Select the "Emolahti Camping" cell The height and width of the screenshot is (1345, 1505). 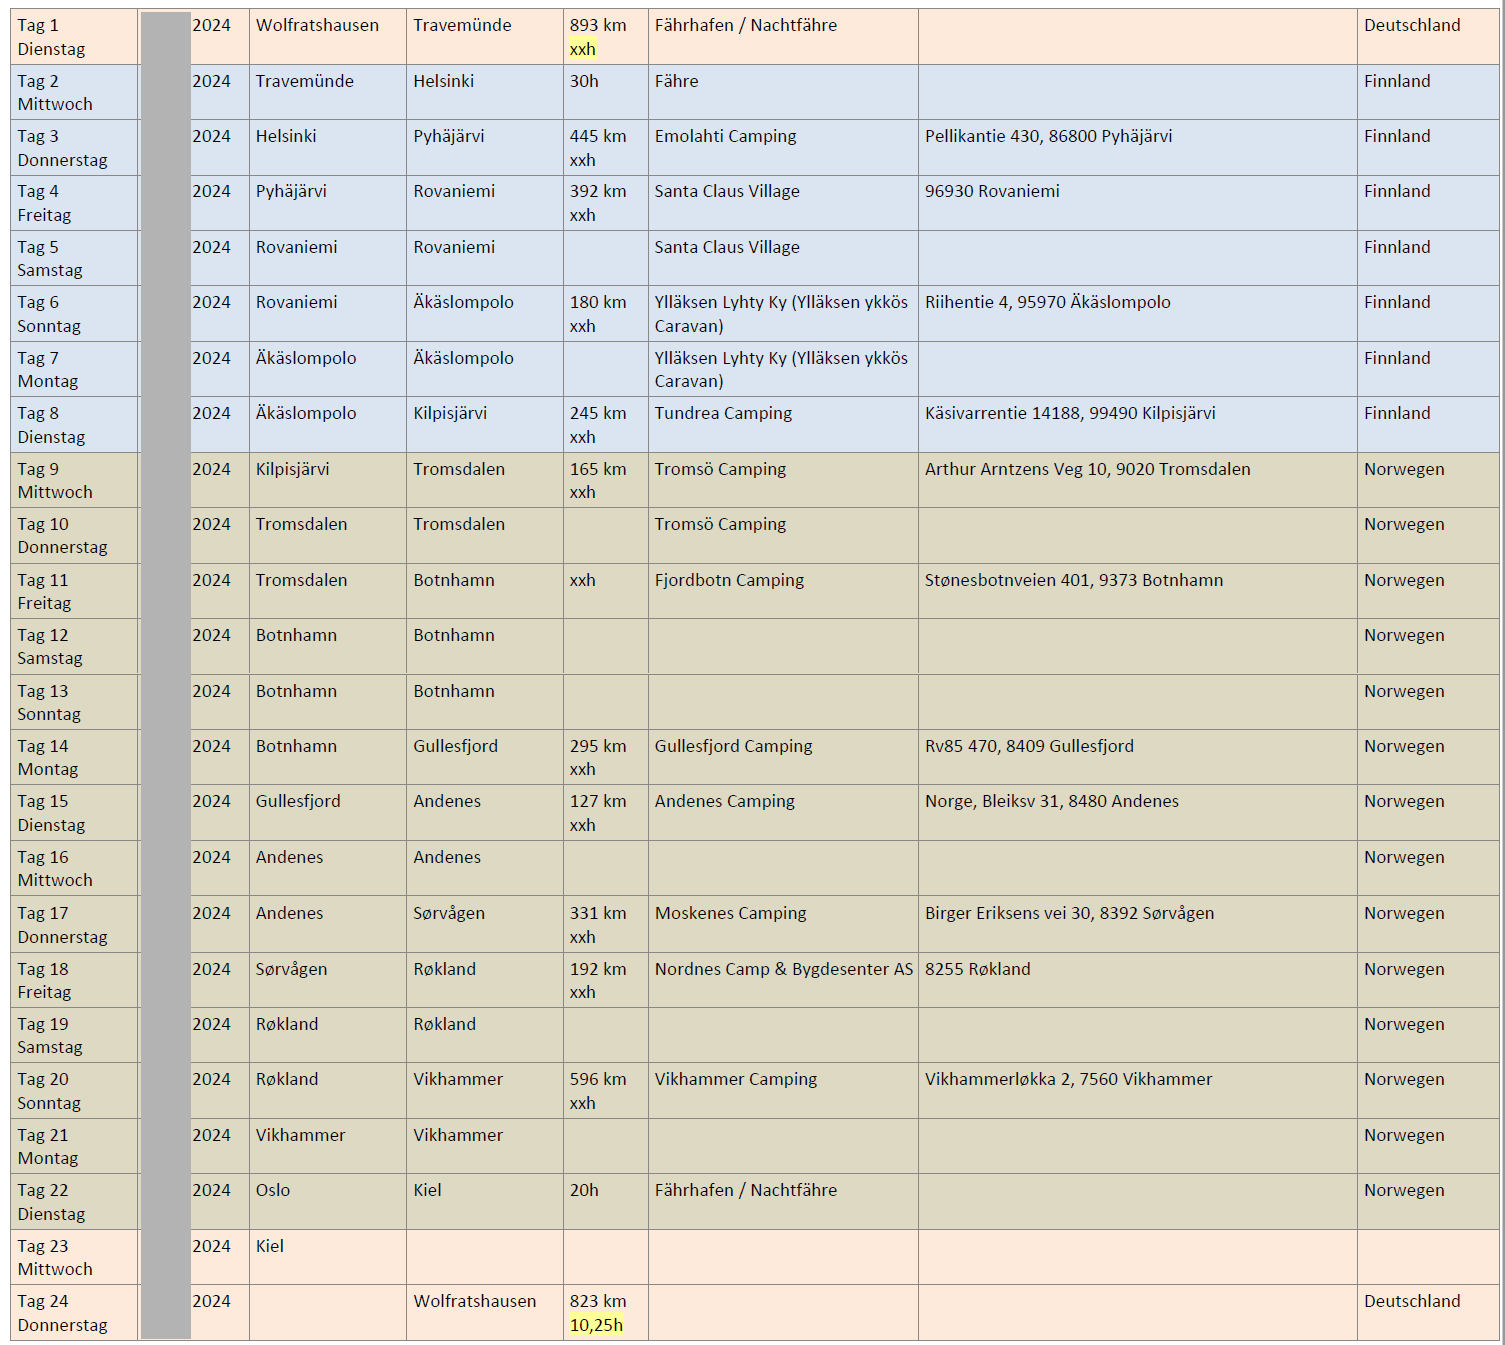725,137
